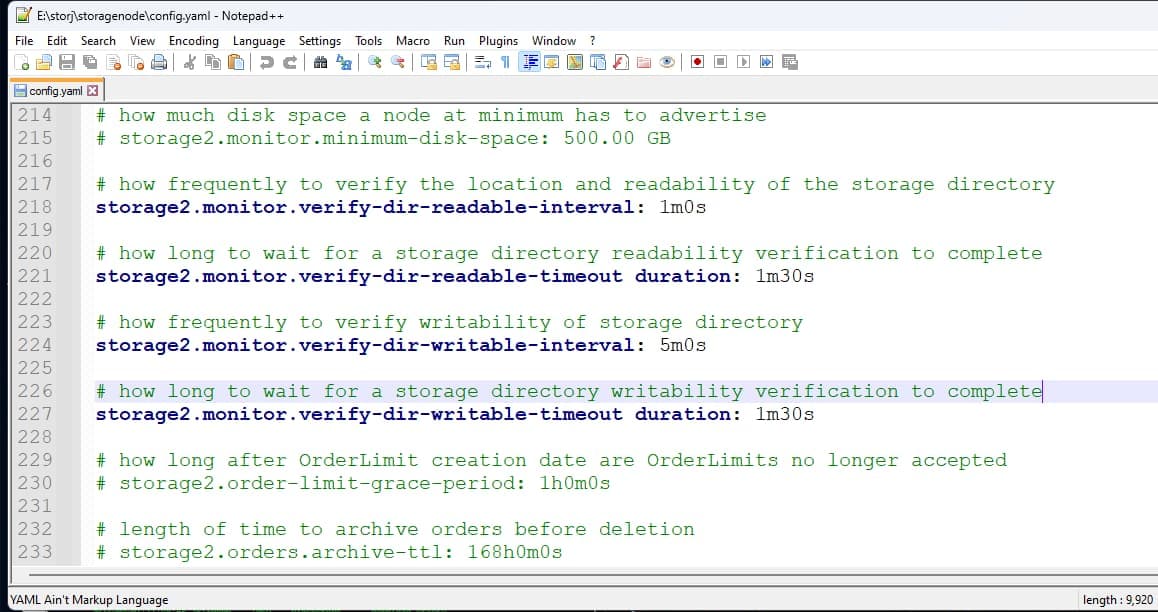1158x612 pixels.
Task: Open the user defined language icon
Action: click(551, 63)
